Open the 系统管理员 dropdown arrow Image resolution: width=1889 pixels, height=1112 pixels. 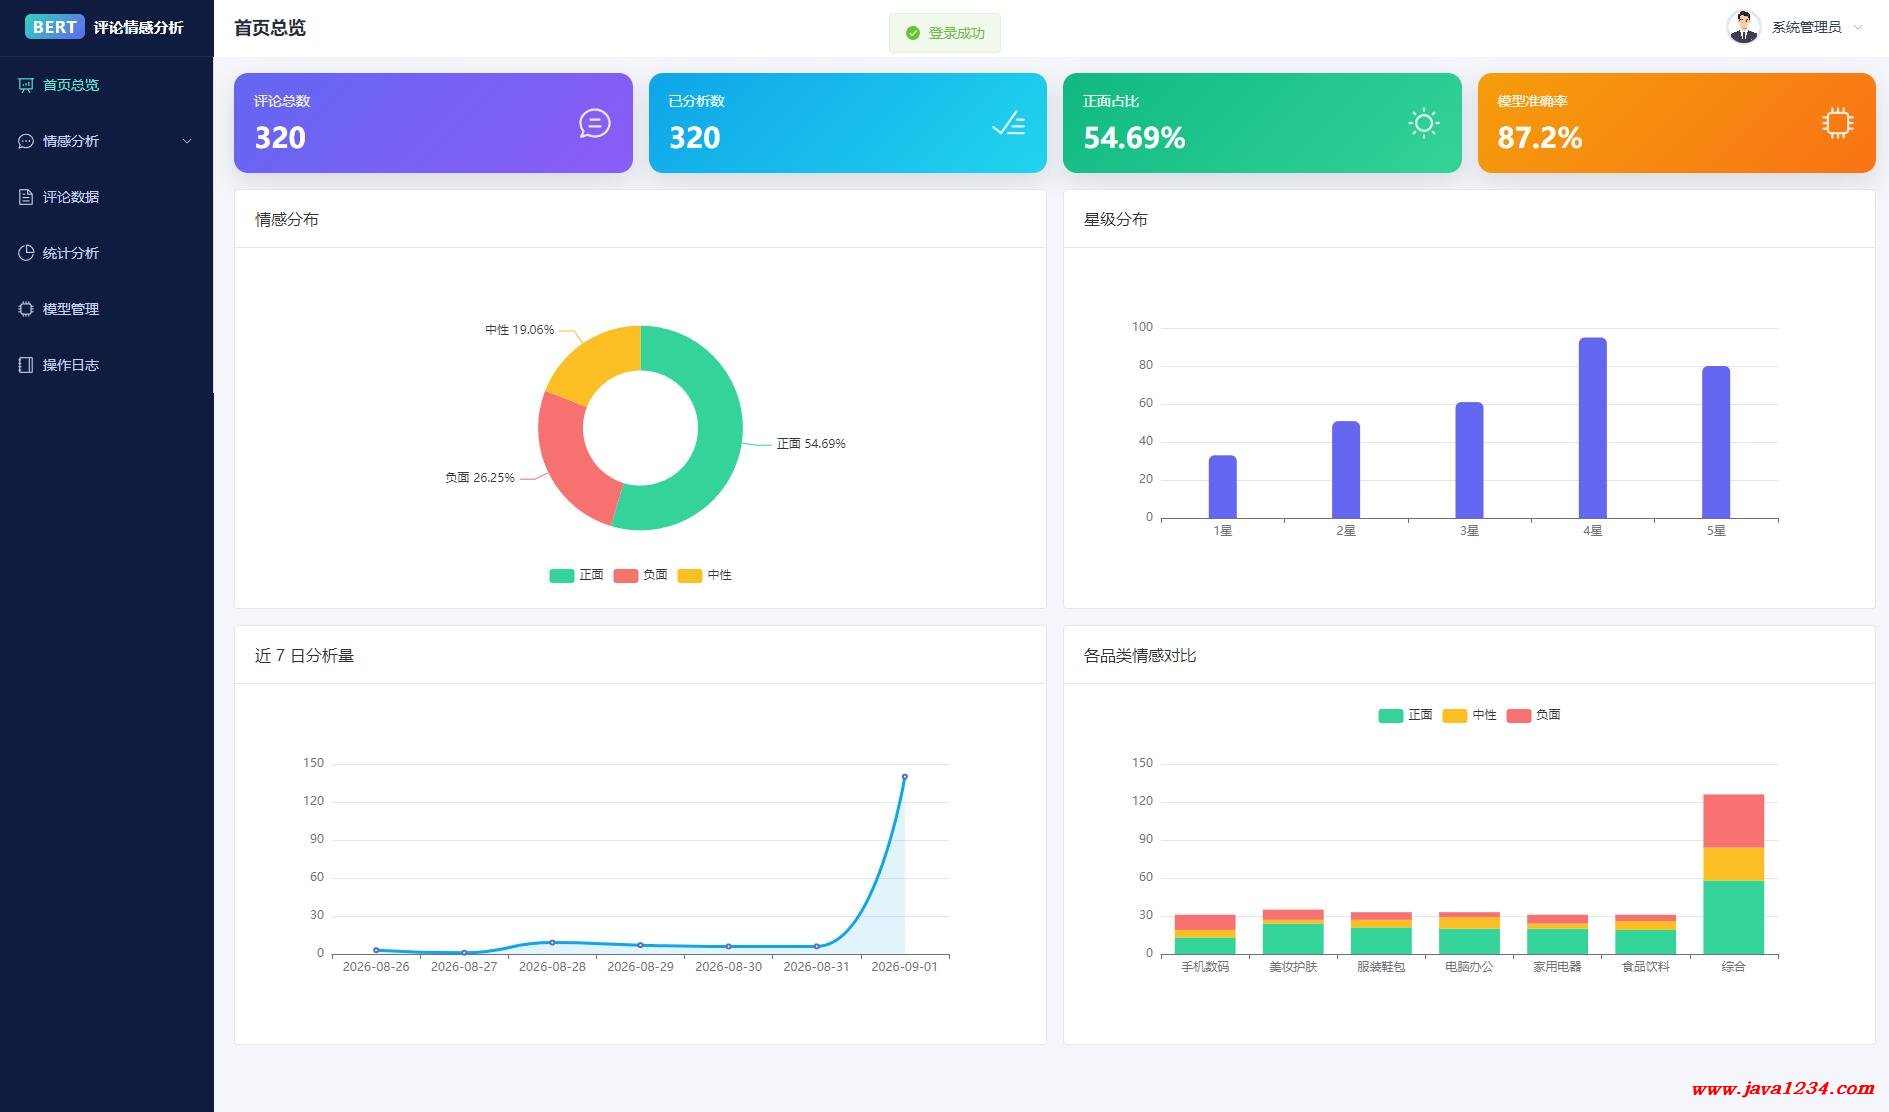(1858, 28)
